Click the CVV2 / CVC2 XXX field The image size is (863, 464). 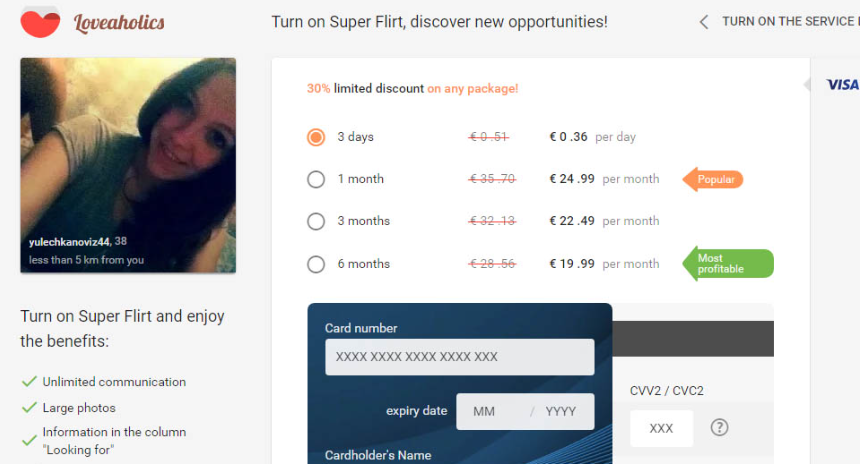click(662, 428)
